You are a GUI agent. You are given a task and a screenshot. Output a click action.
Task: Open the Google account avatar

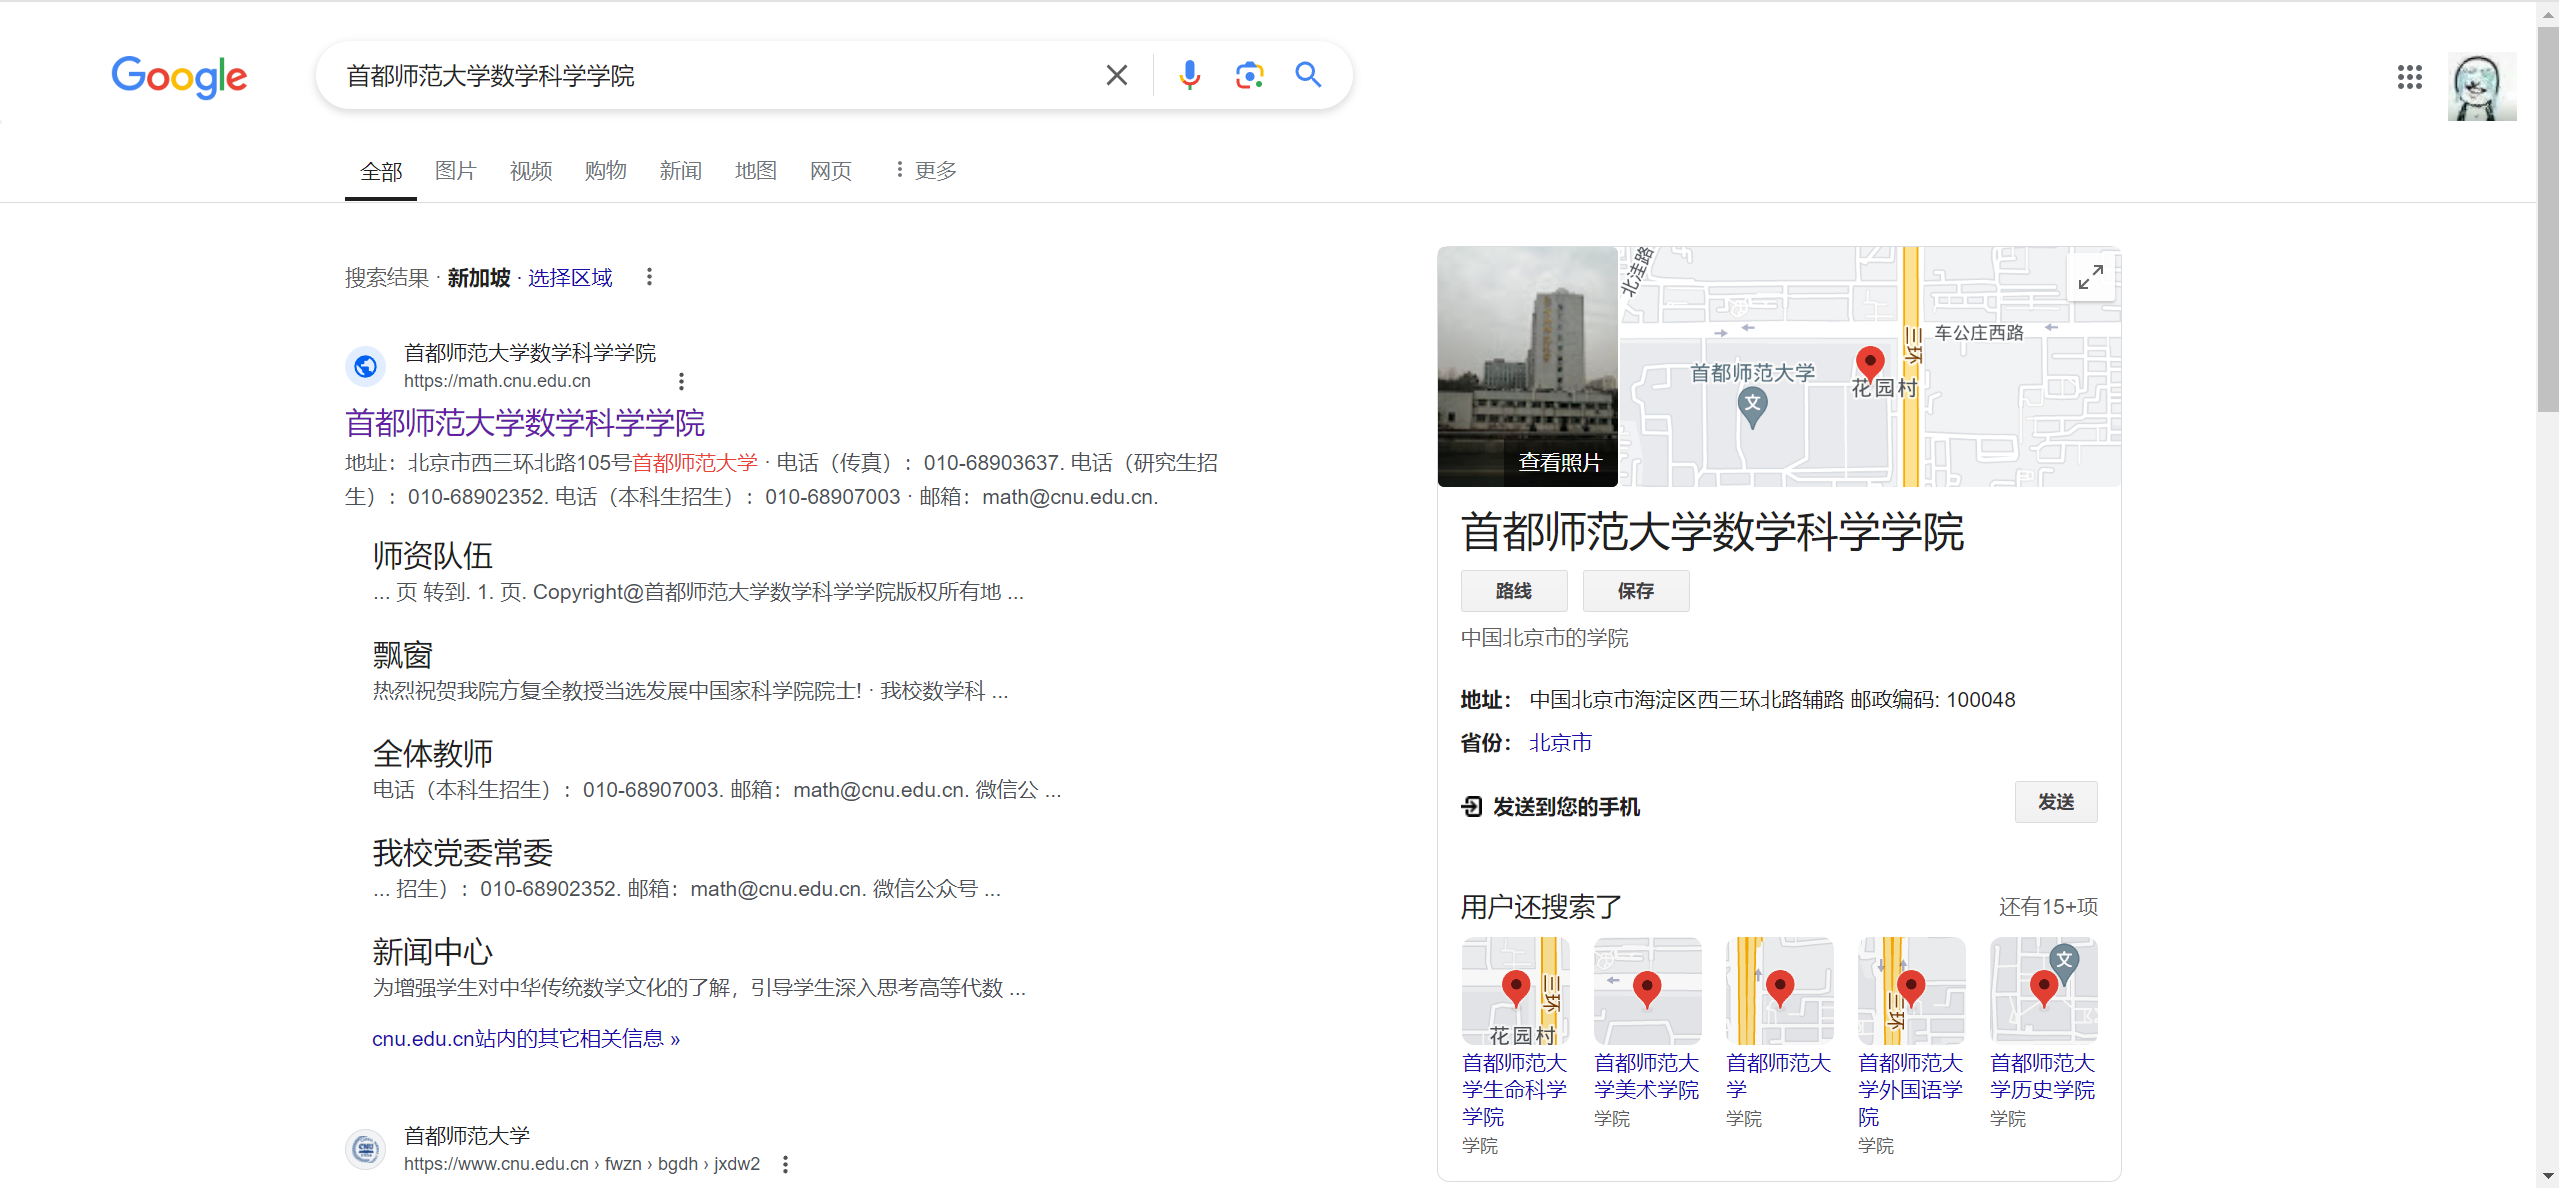click(2481, 87)
